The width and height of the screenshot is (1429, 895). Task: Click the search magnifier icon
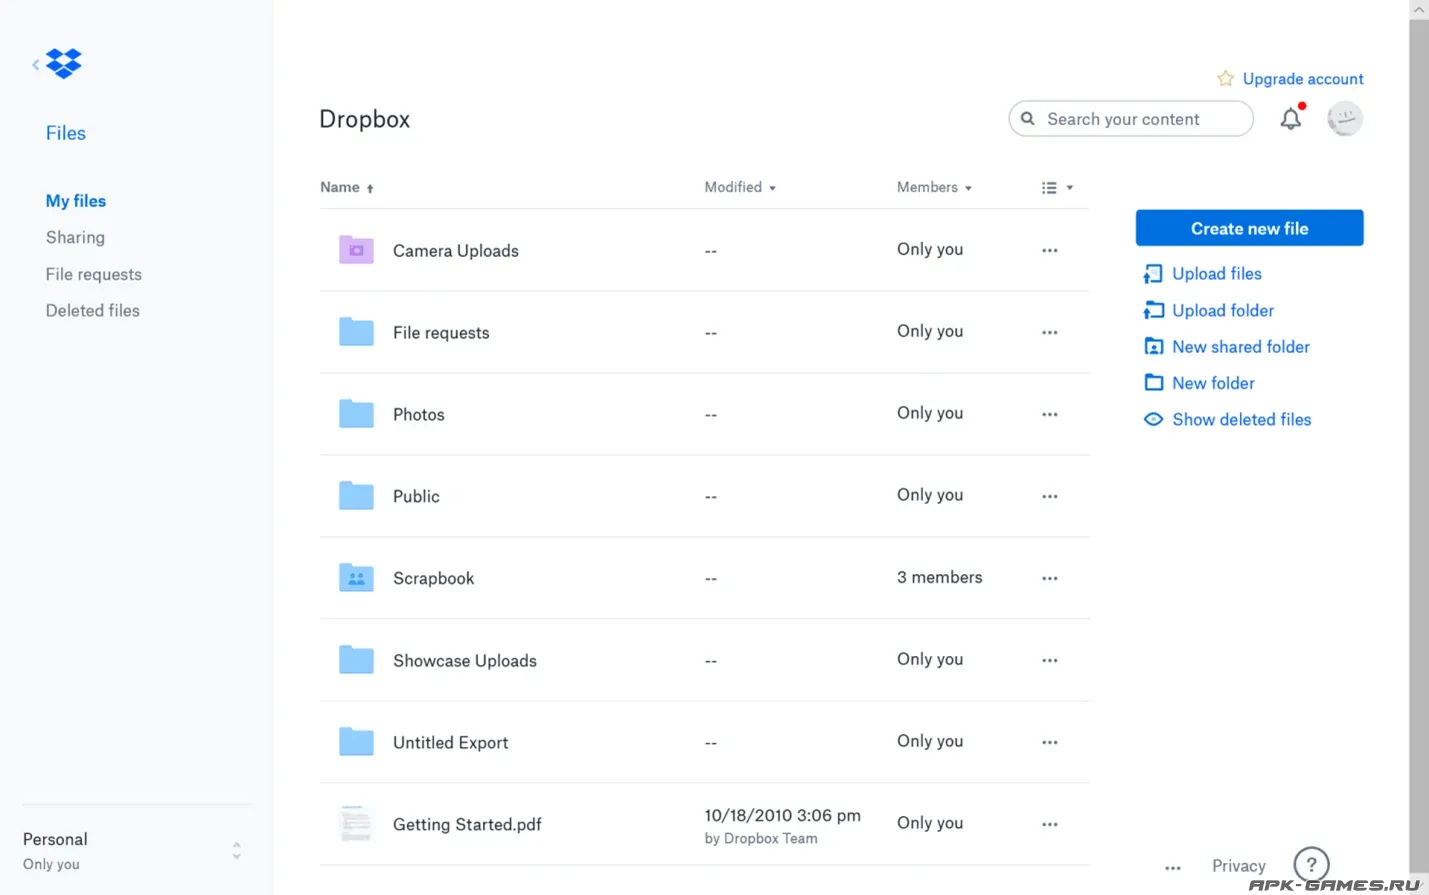1027,118
